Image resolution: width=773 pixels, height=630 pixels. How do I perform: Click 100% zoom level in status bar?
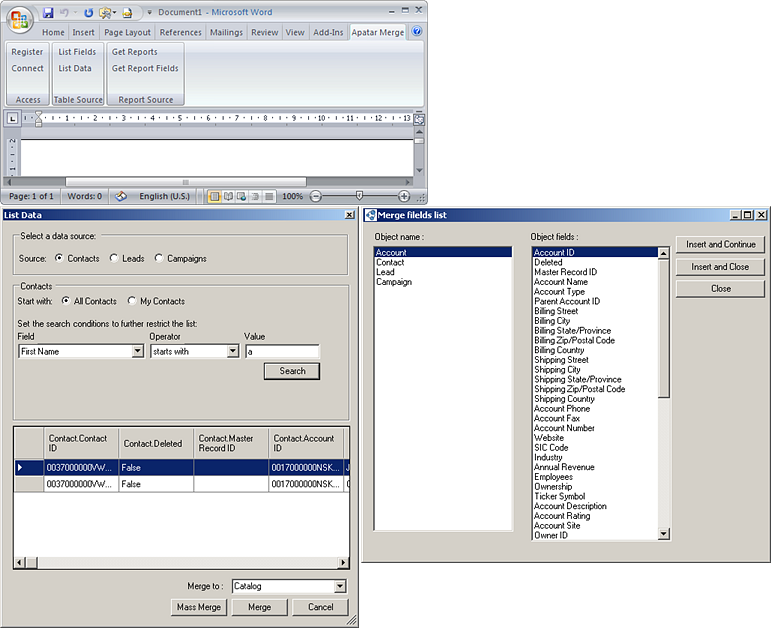[292, 196]
